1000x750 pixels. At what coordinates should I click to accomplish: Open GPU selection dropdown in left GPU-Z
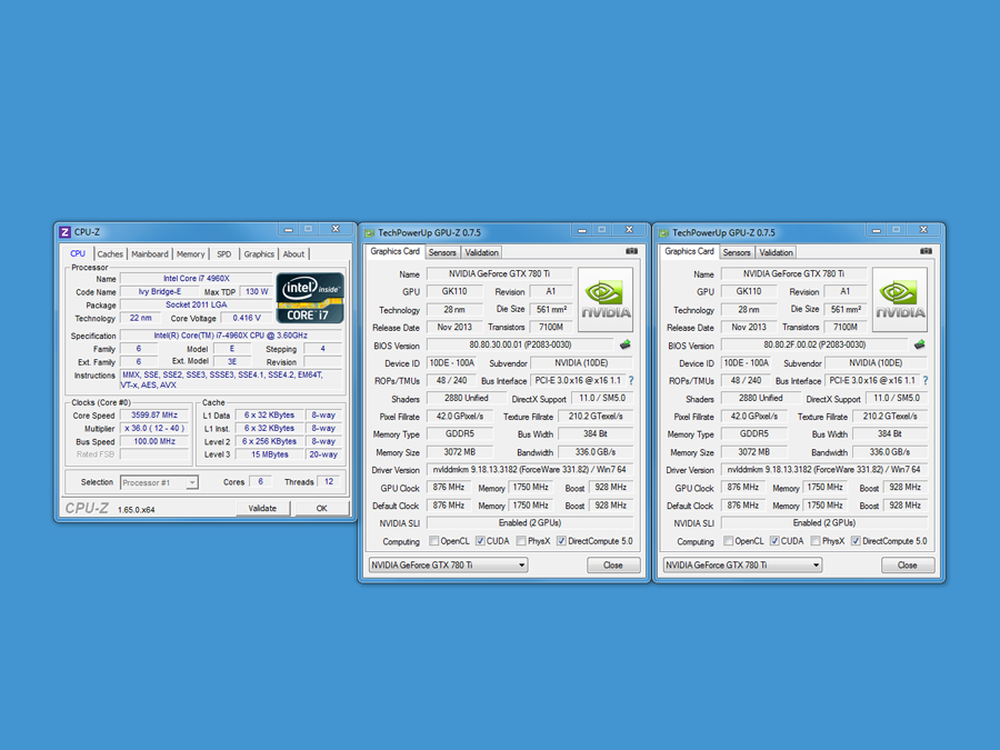(448, 565)
